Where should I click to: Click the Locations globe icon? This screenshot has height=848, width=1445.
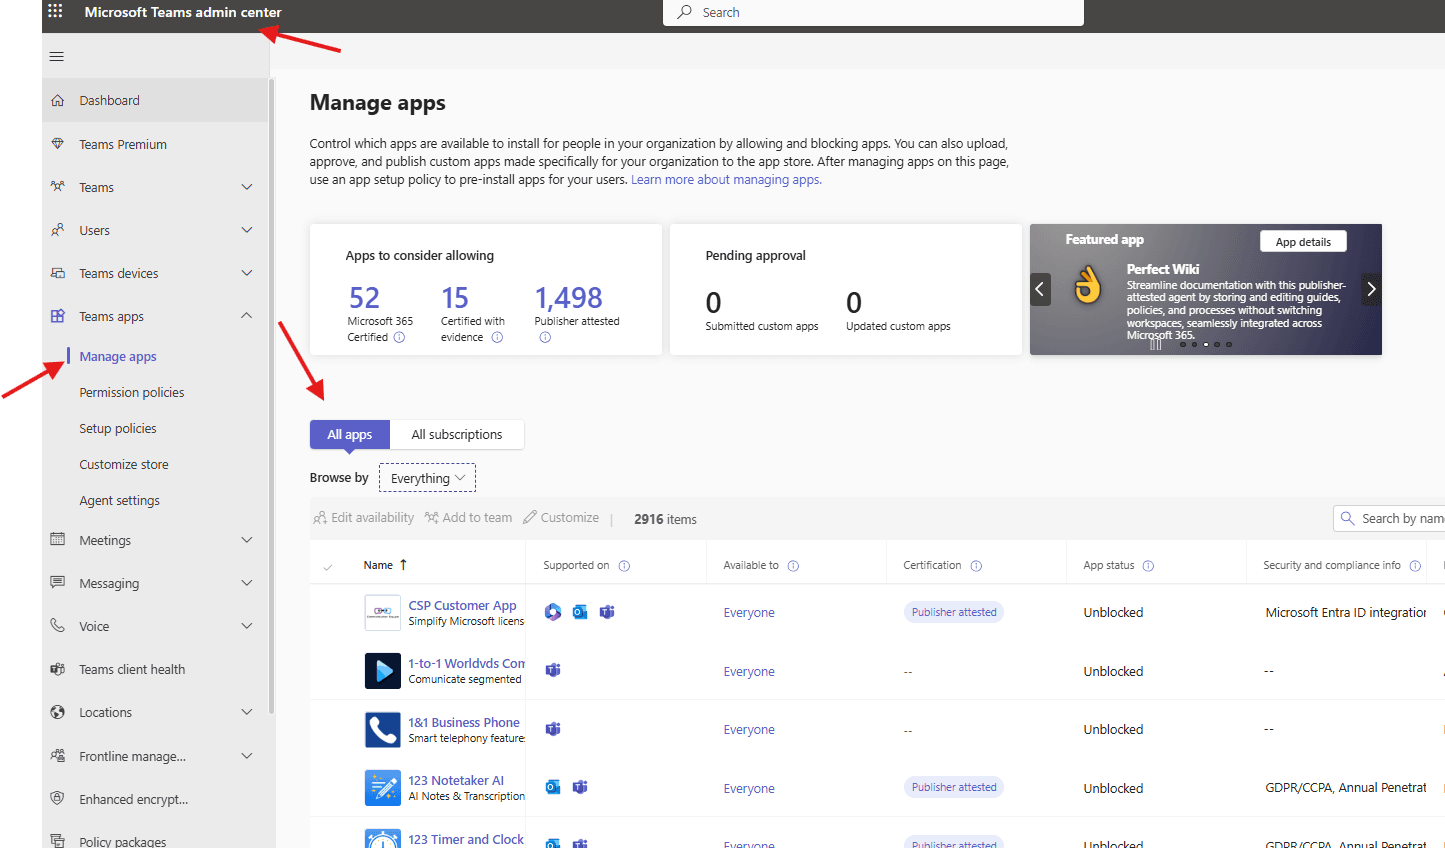57,711
